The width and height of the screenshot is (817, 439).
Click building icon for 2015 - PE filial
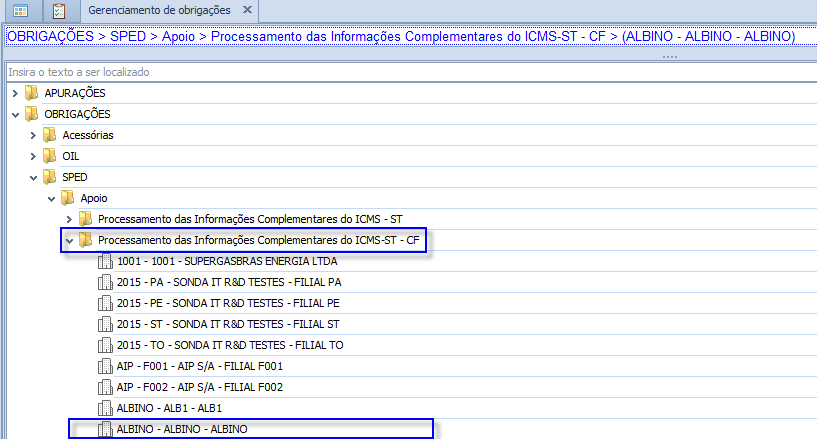pyautogui.click(x=105, y=303)
